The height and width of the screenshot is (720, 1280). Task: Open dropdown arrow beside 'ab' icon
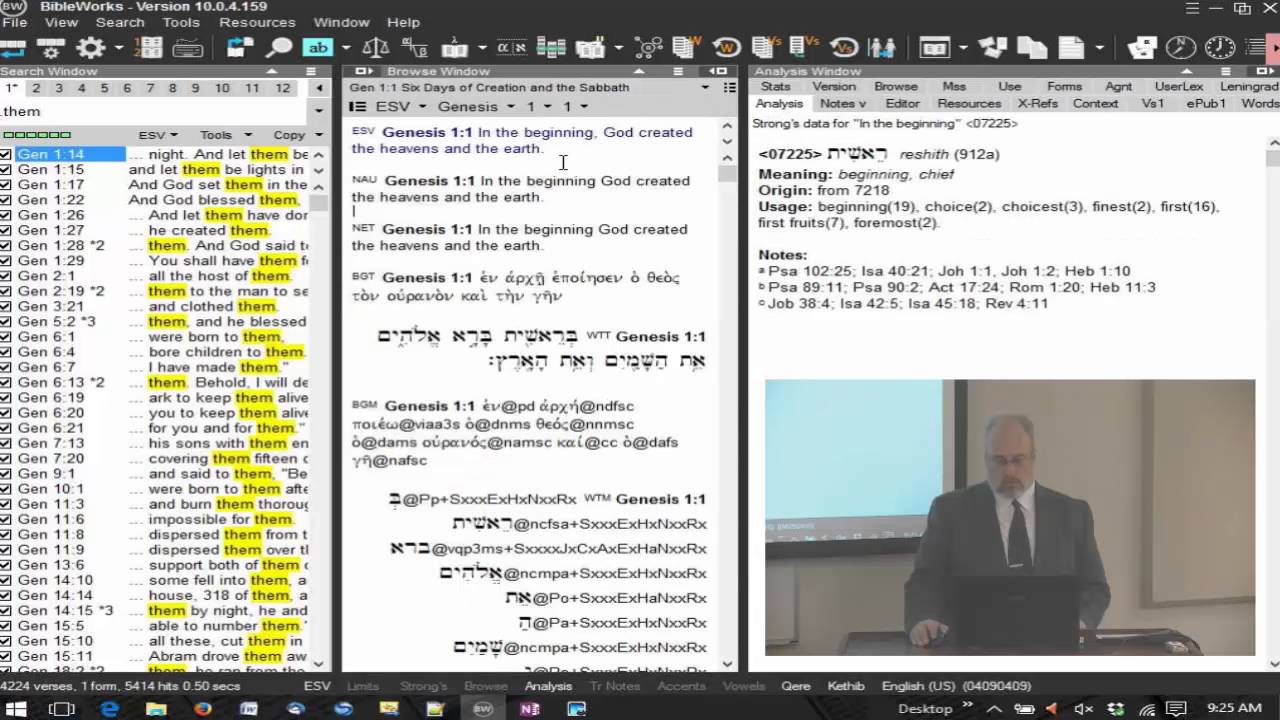[x=346, y=47]
